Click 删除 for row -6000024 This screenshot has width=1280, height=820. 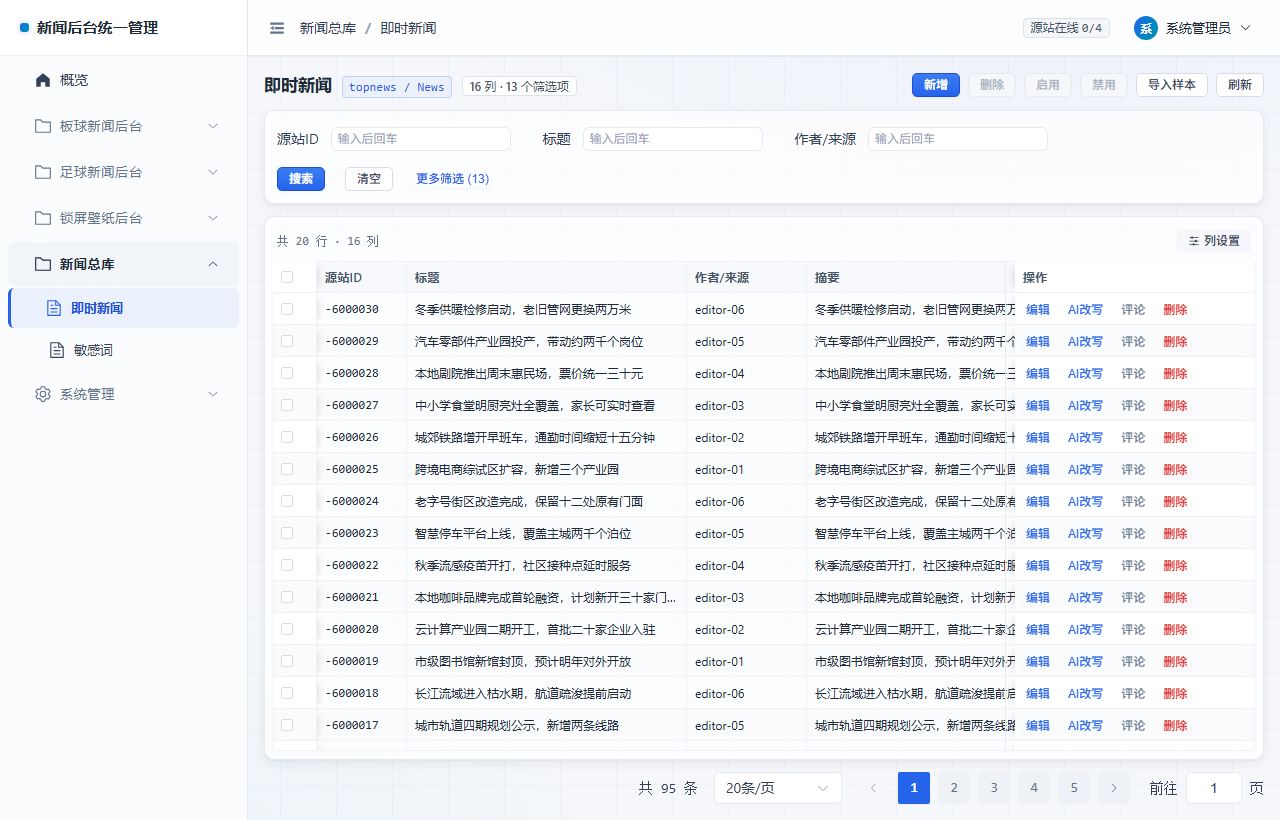1175,502
